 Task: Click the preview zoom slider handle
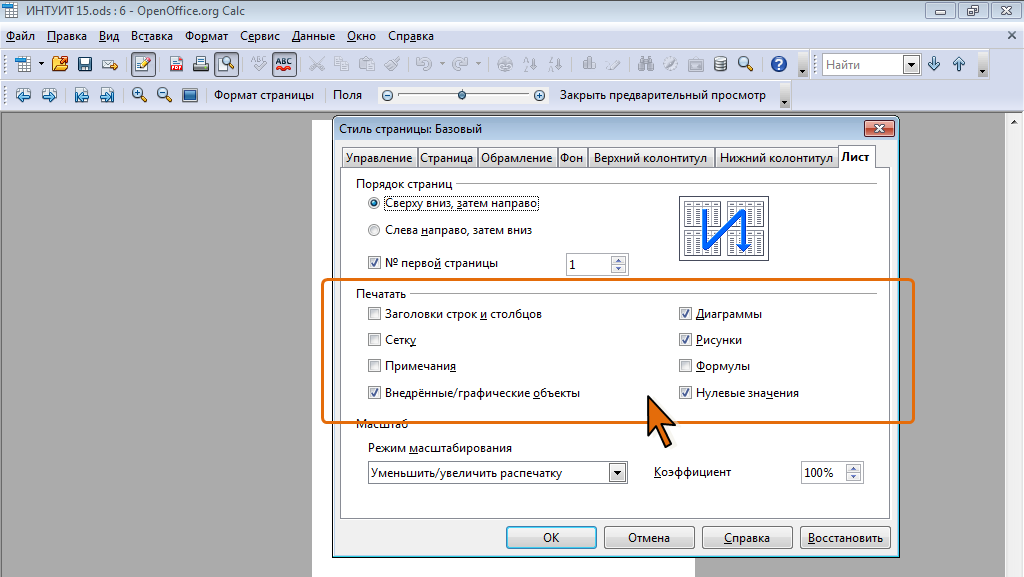462,95
